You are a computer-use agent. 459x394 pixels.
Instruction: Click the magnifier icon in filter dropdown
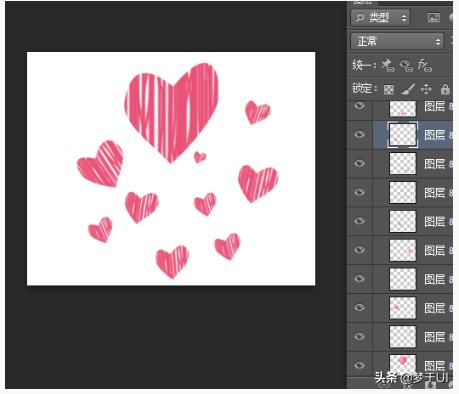pyautogui.click(x=360, y=17)
